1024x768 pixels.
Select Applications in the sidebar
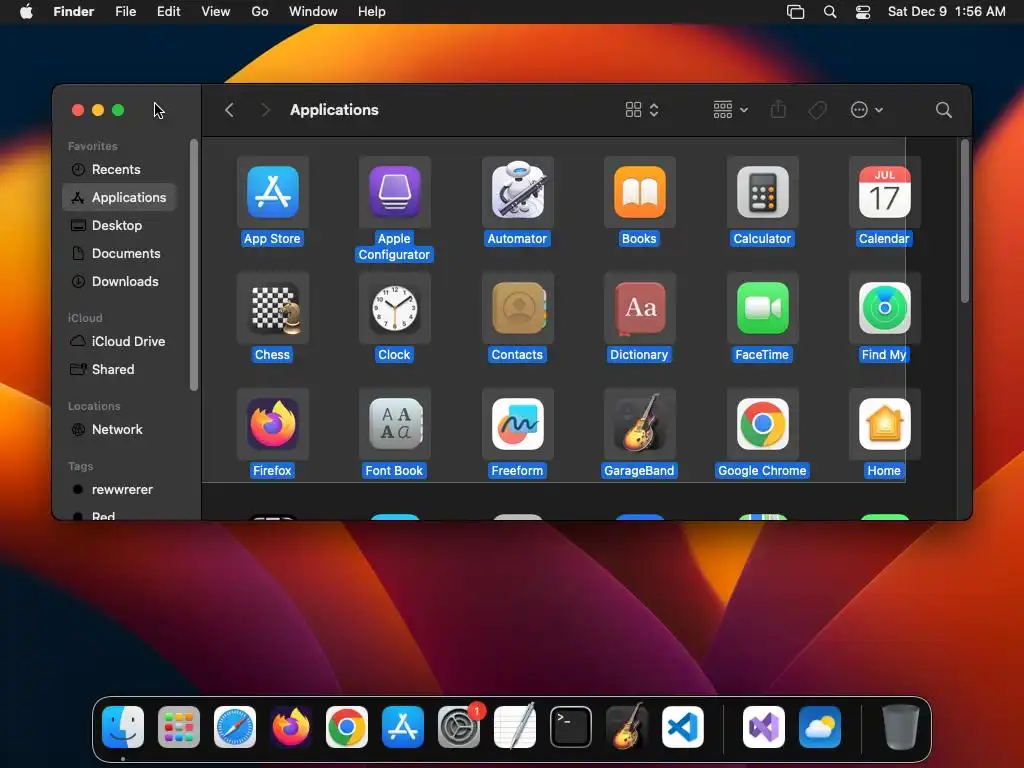pos(119,197)
